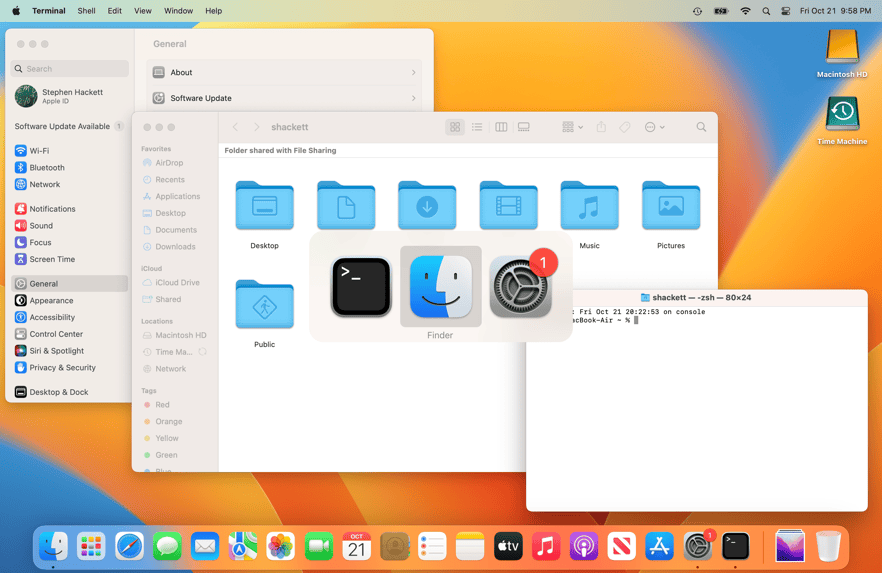Open the Apple menu
Image resolution: width=882 pixels, height=573 pixels.
coord(16,11)
